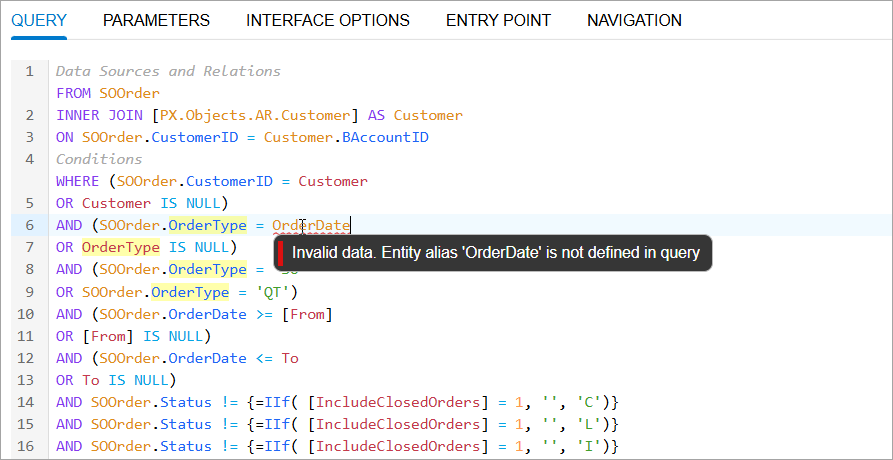Click line number 10 in the gutter

pos(29,313)
